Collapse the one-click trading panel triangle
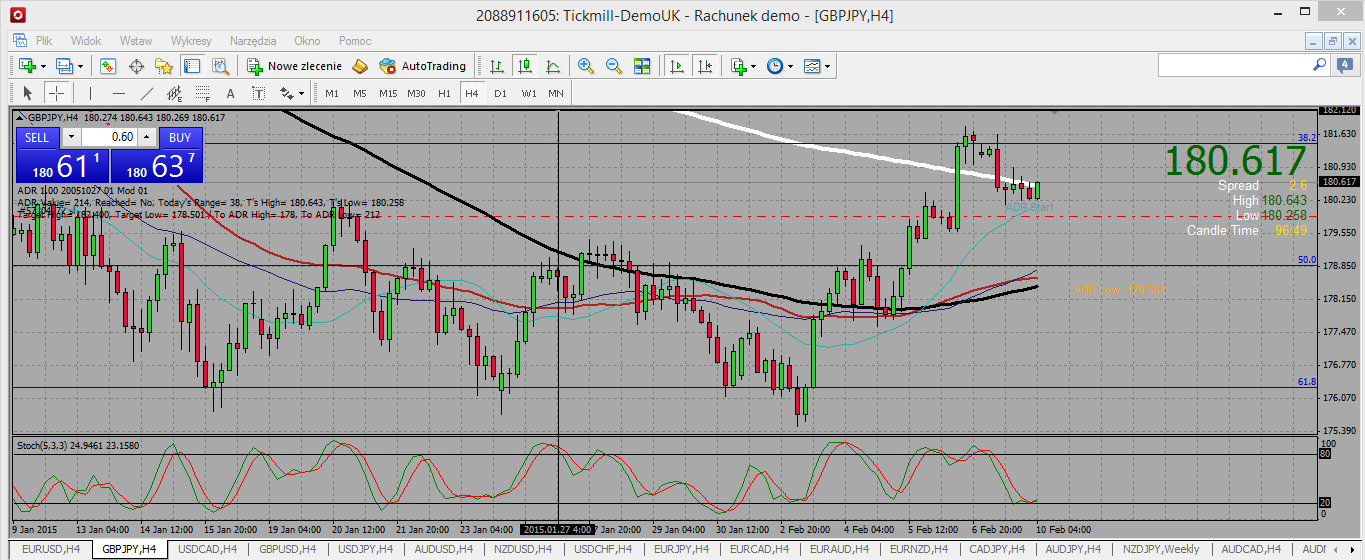The height and width of the screenshot is (560, 1365). pyautogui.click(x=20, y=118)
